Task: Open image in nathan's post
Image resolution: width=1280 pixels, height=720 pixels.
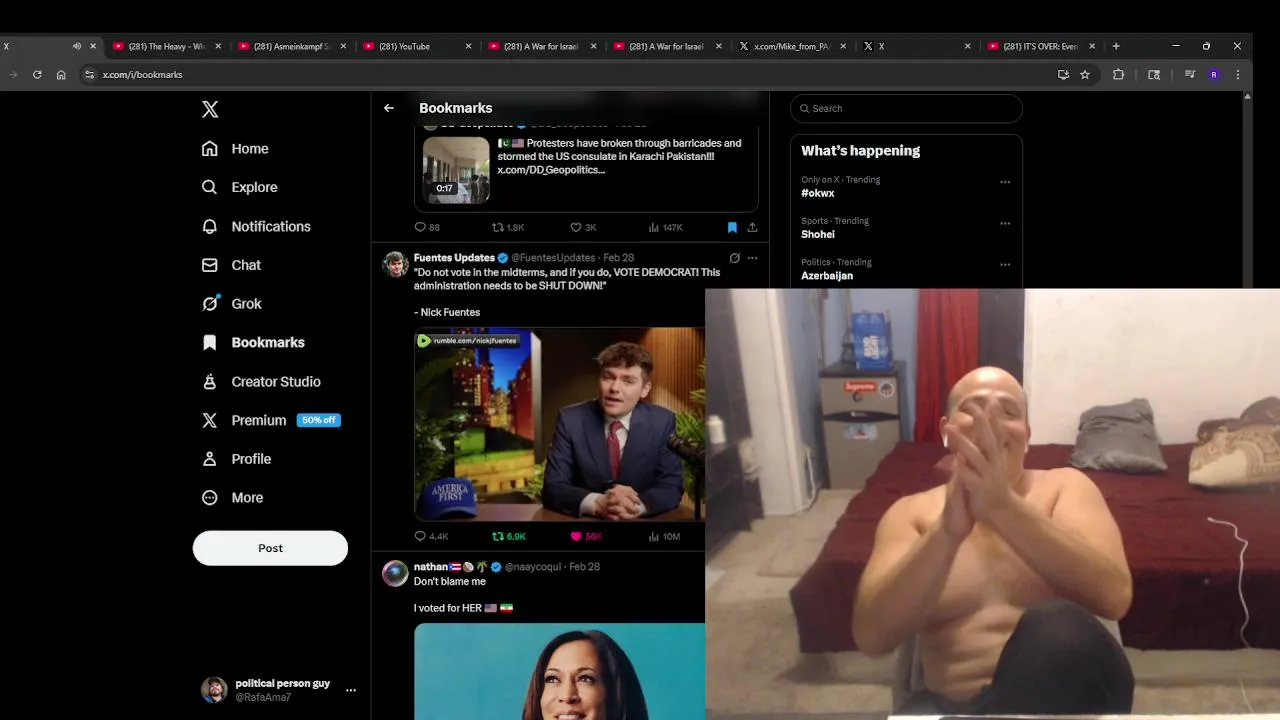Action: pos(560,671)
